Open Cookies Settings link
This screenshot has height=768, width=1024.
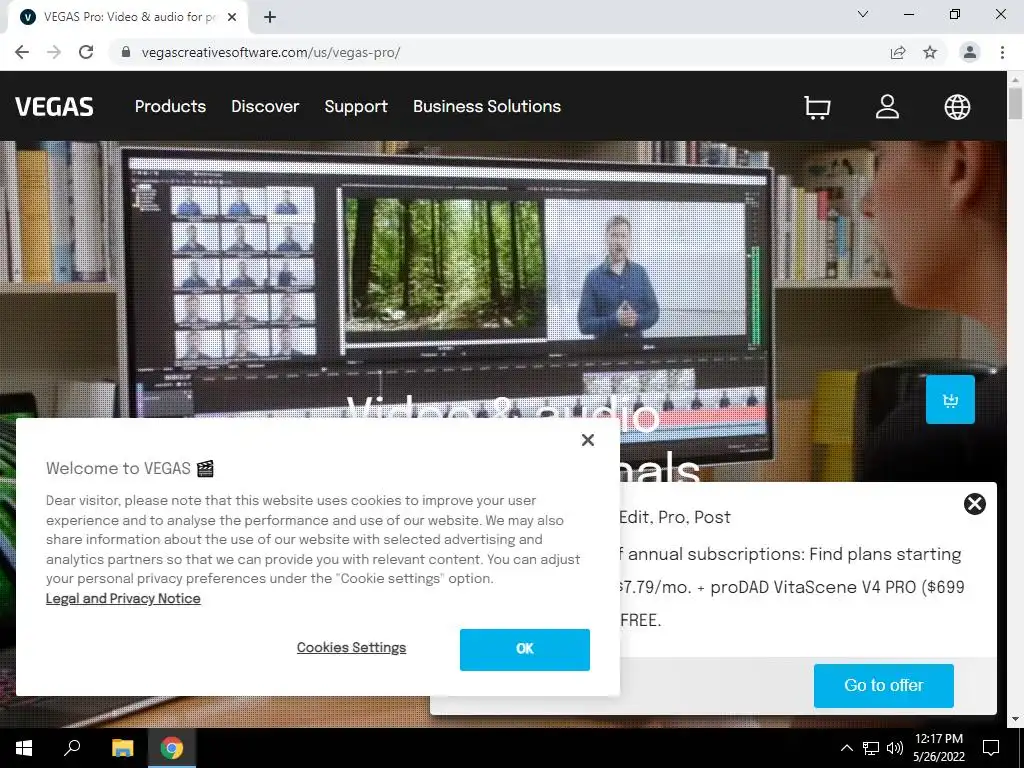[351, 648]
